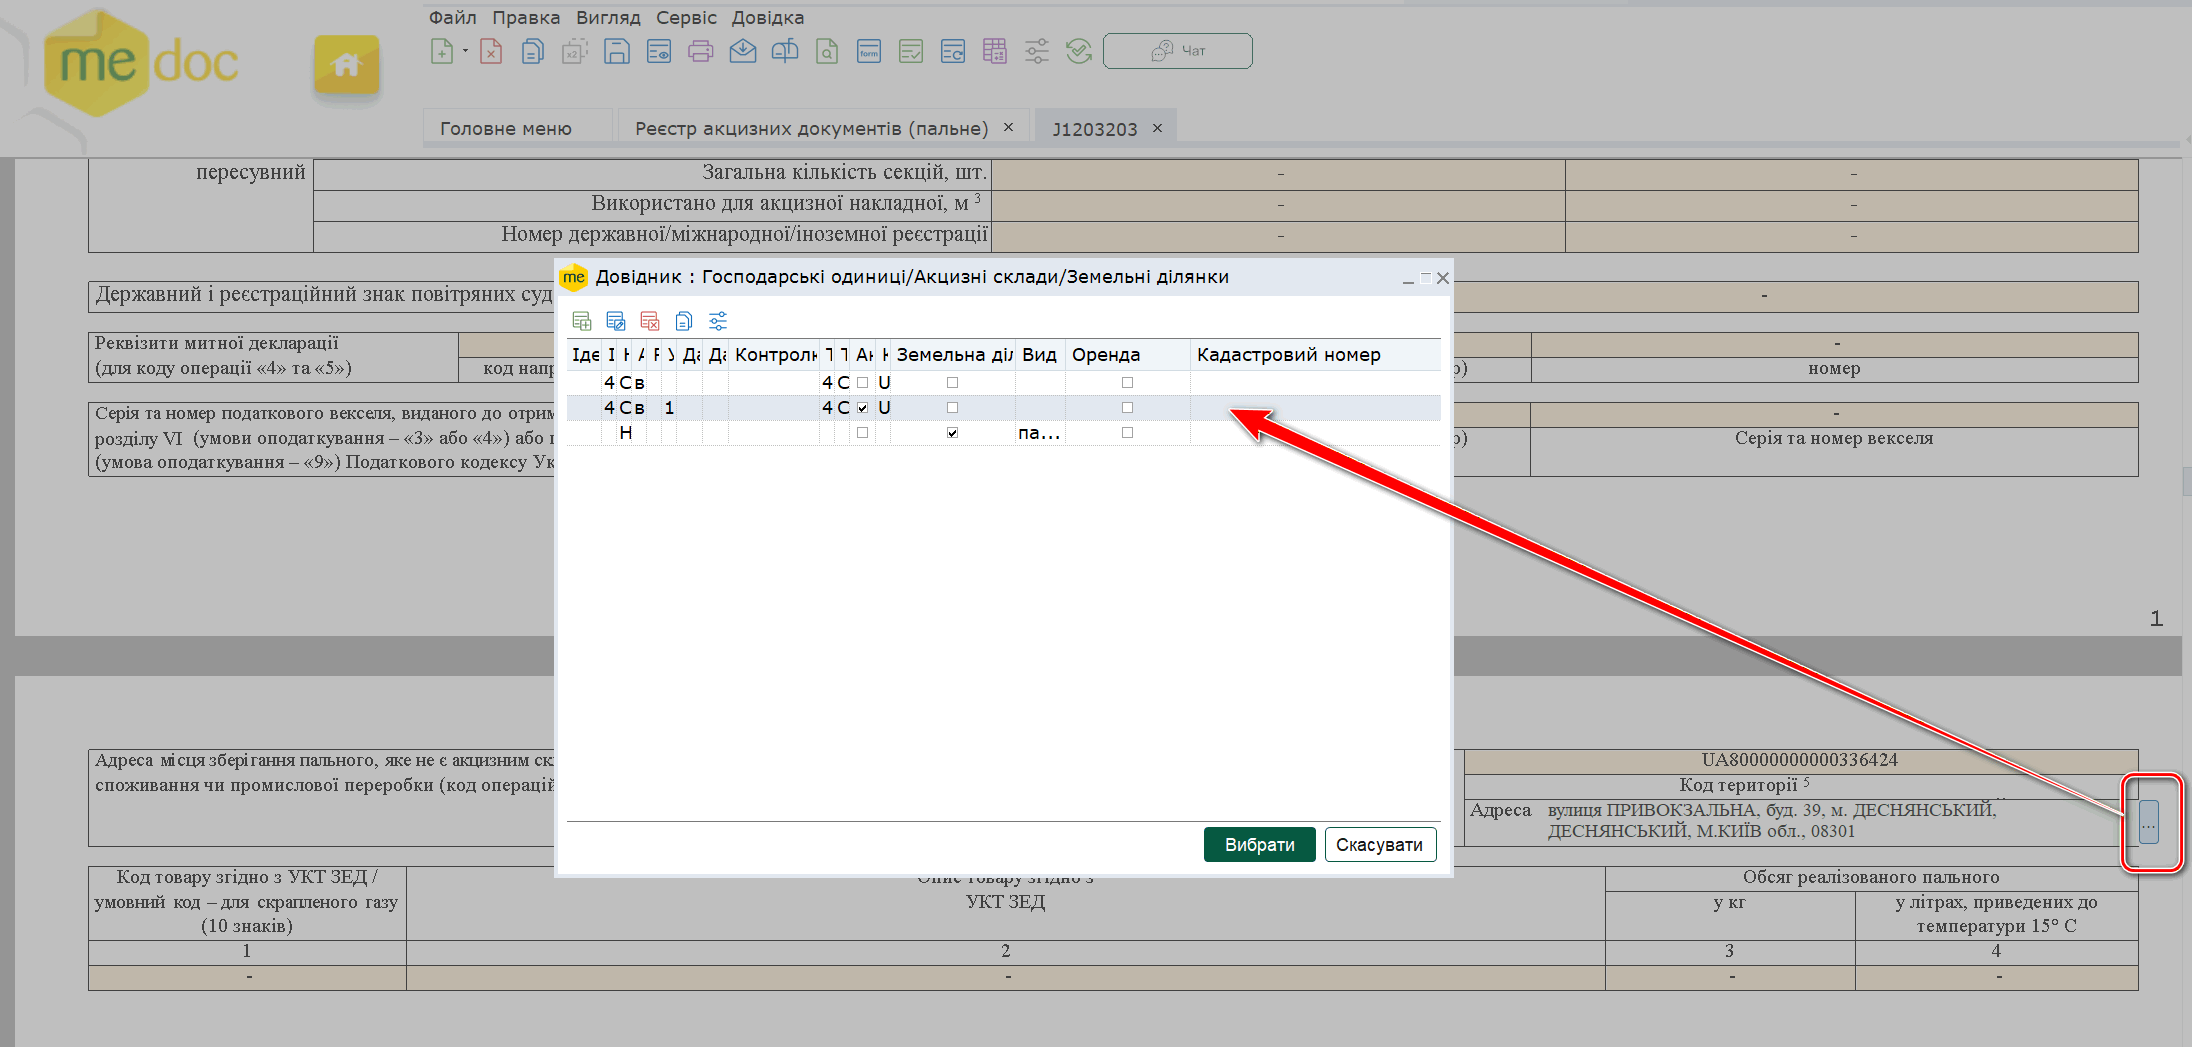Switch to the Реєстр акцизних документів tab
The width and height of the screenshot is (2192, 1047).
click(x=811, y=129)
